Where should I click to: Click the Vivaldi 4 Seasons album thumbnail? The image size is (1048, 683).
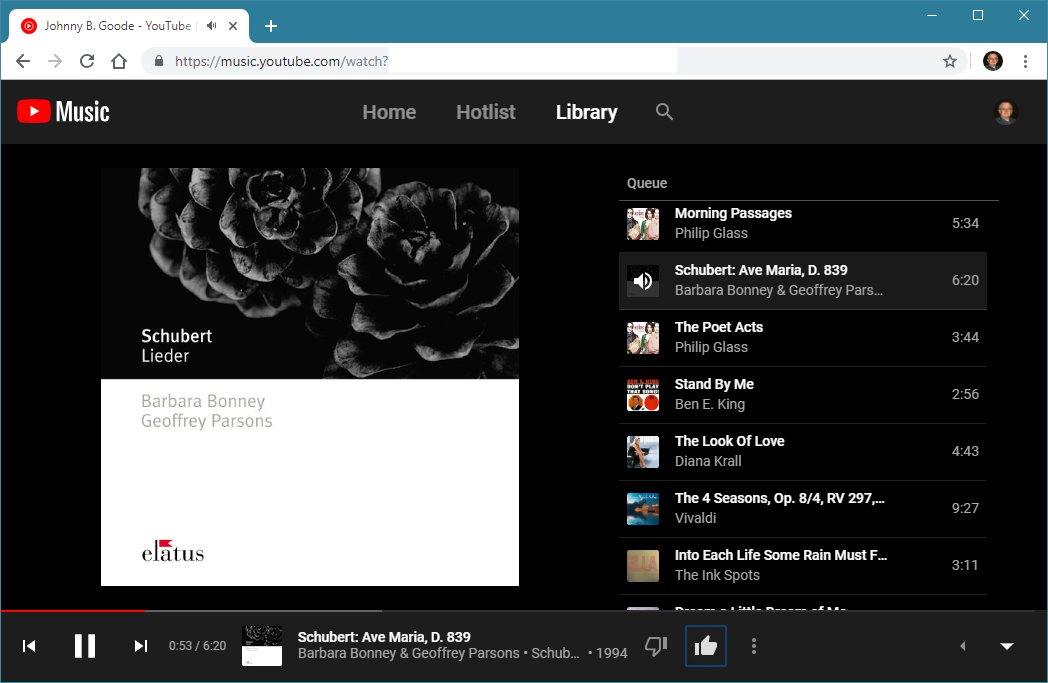point(643,509)
